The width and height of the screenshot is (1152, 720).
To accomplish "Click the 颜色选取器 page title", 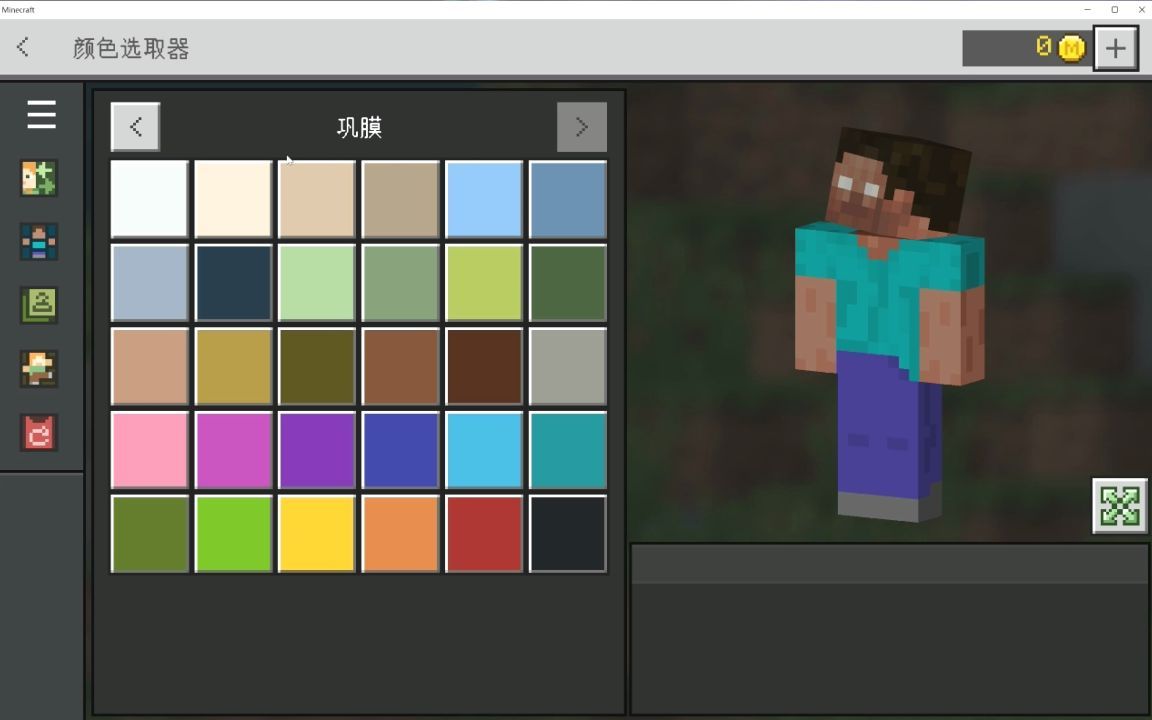I will click(131, 48).
